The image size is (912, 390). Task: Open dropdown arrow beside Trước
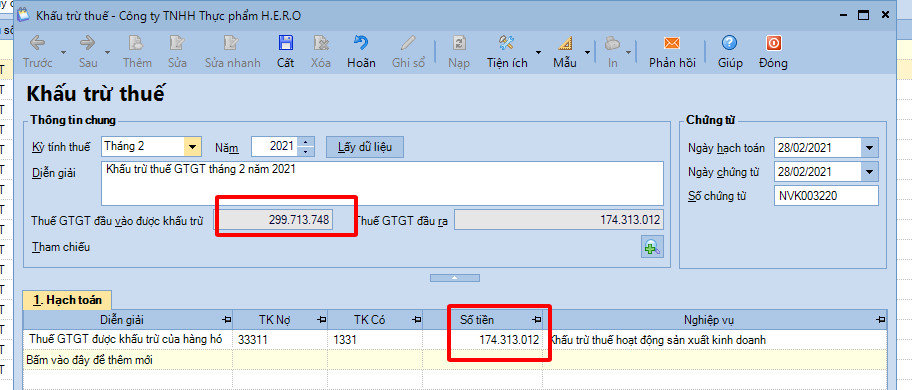[x=63, y=52]
